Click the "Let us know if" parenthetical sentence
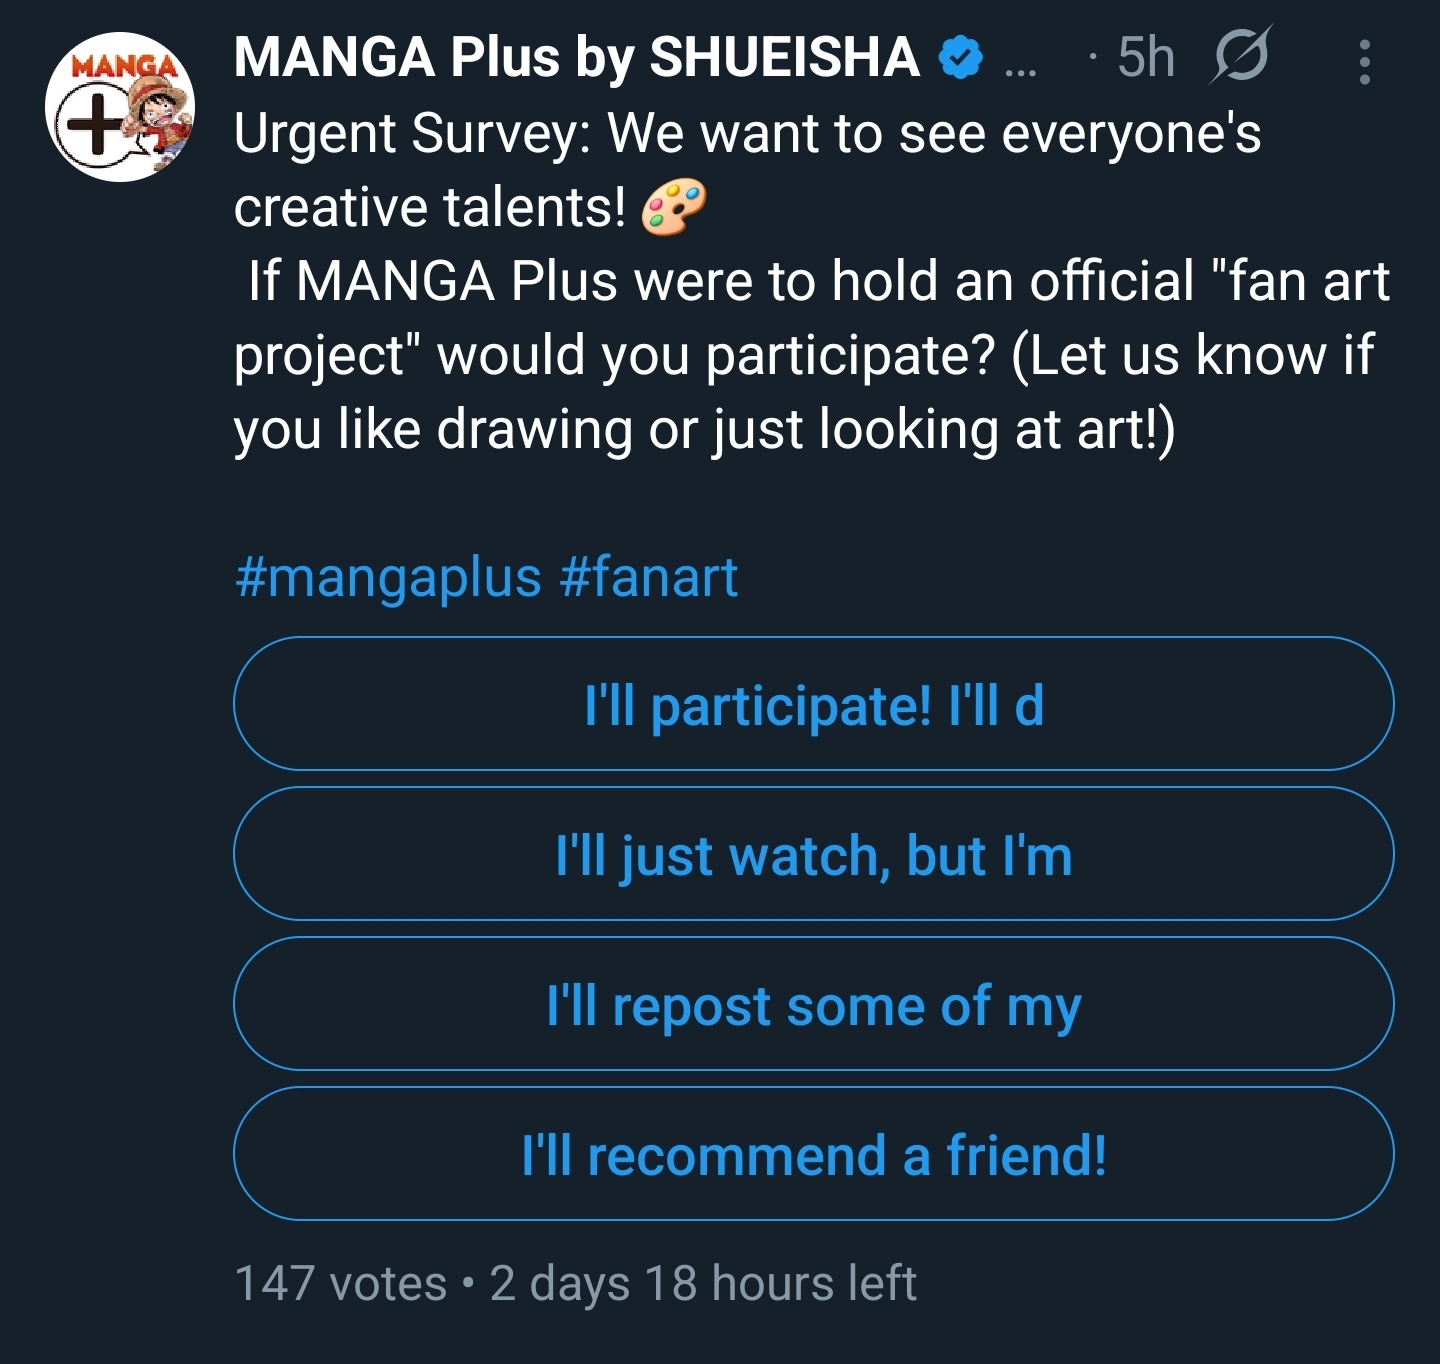 (x=1192, y=355)
